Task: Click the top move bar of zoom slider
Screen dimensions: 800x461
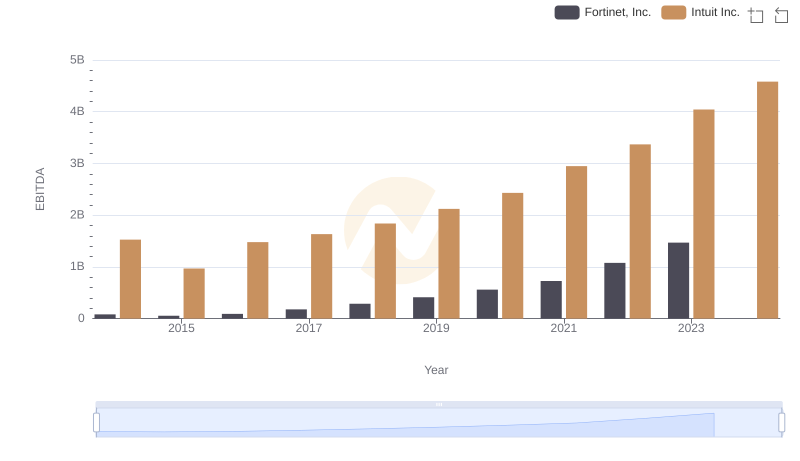Action: pos(439,404)
